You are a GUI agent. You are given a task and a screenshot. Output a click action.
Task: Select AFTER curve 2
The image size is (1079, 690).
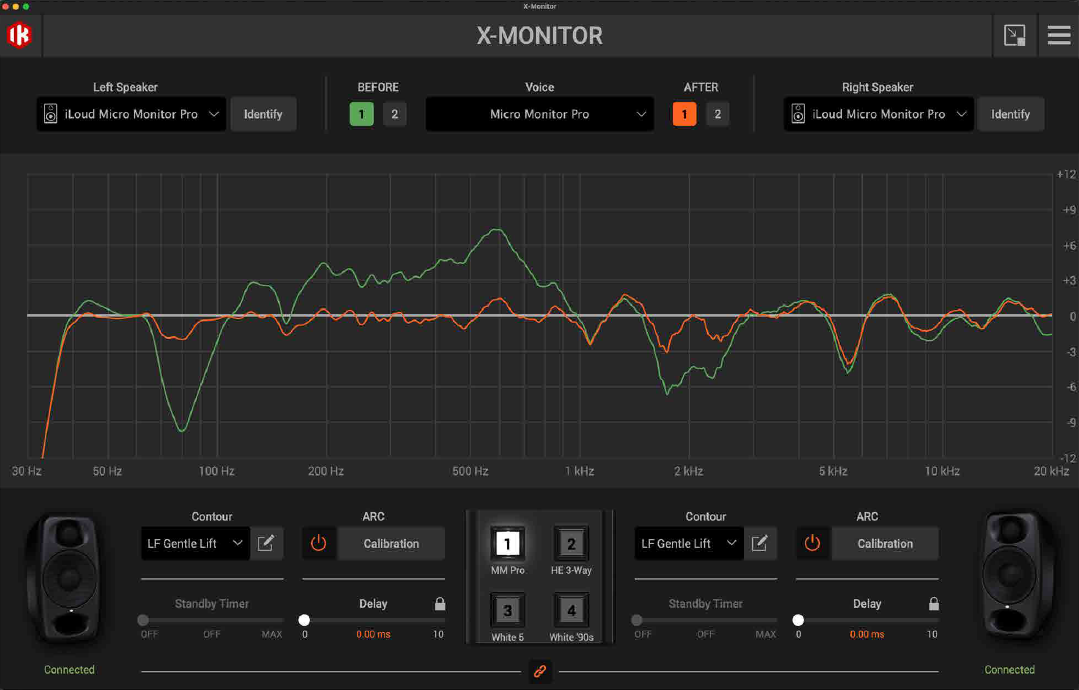tap(717, 114)
